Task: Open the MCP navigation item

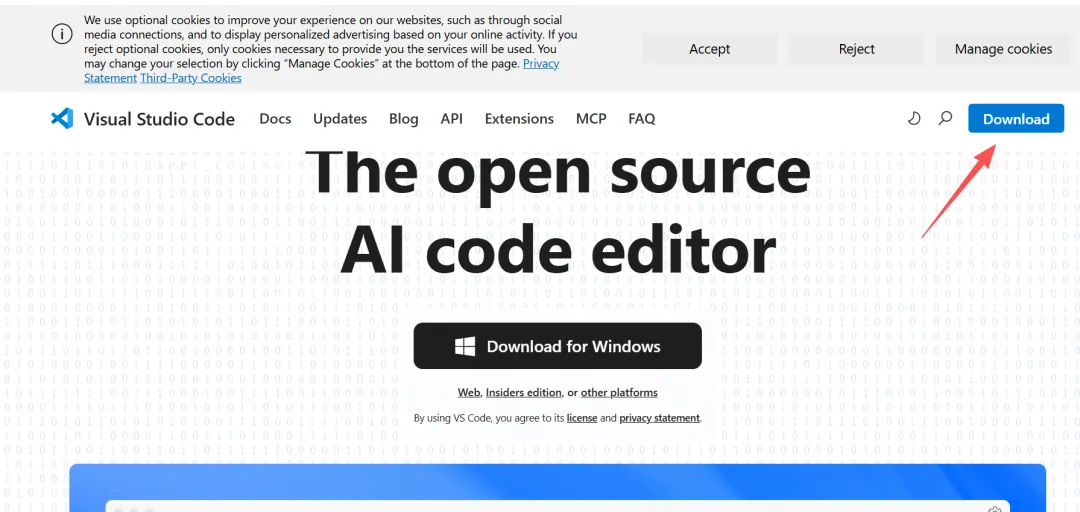Action: click(x=591, y=119)
